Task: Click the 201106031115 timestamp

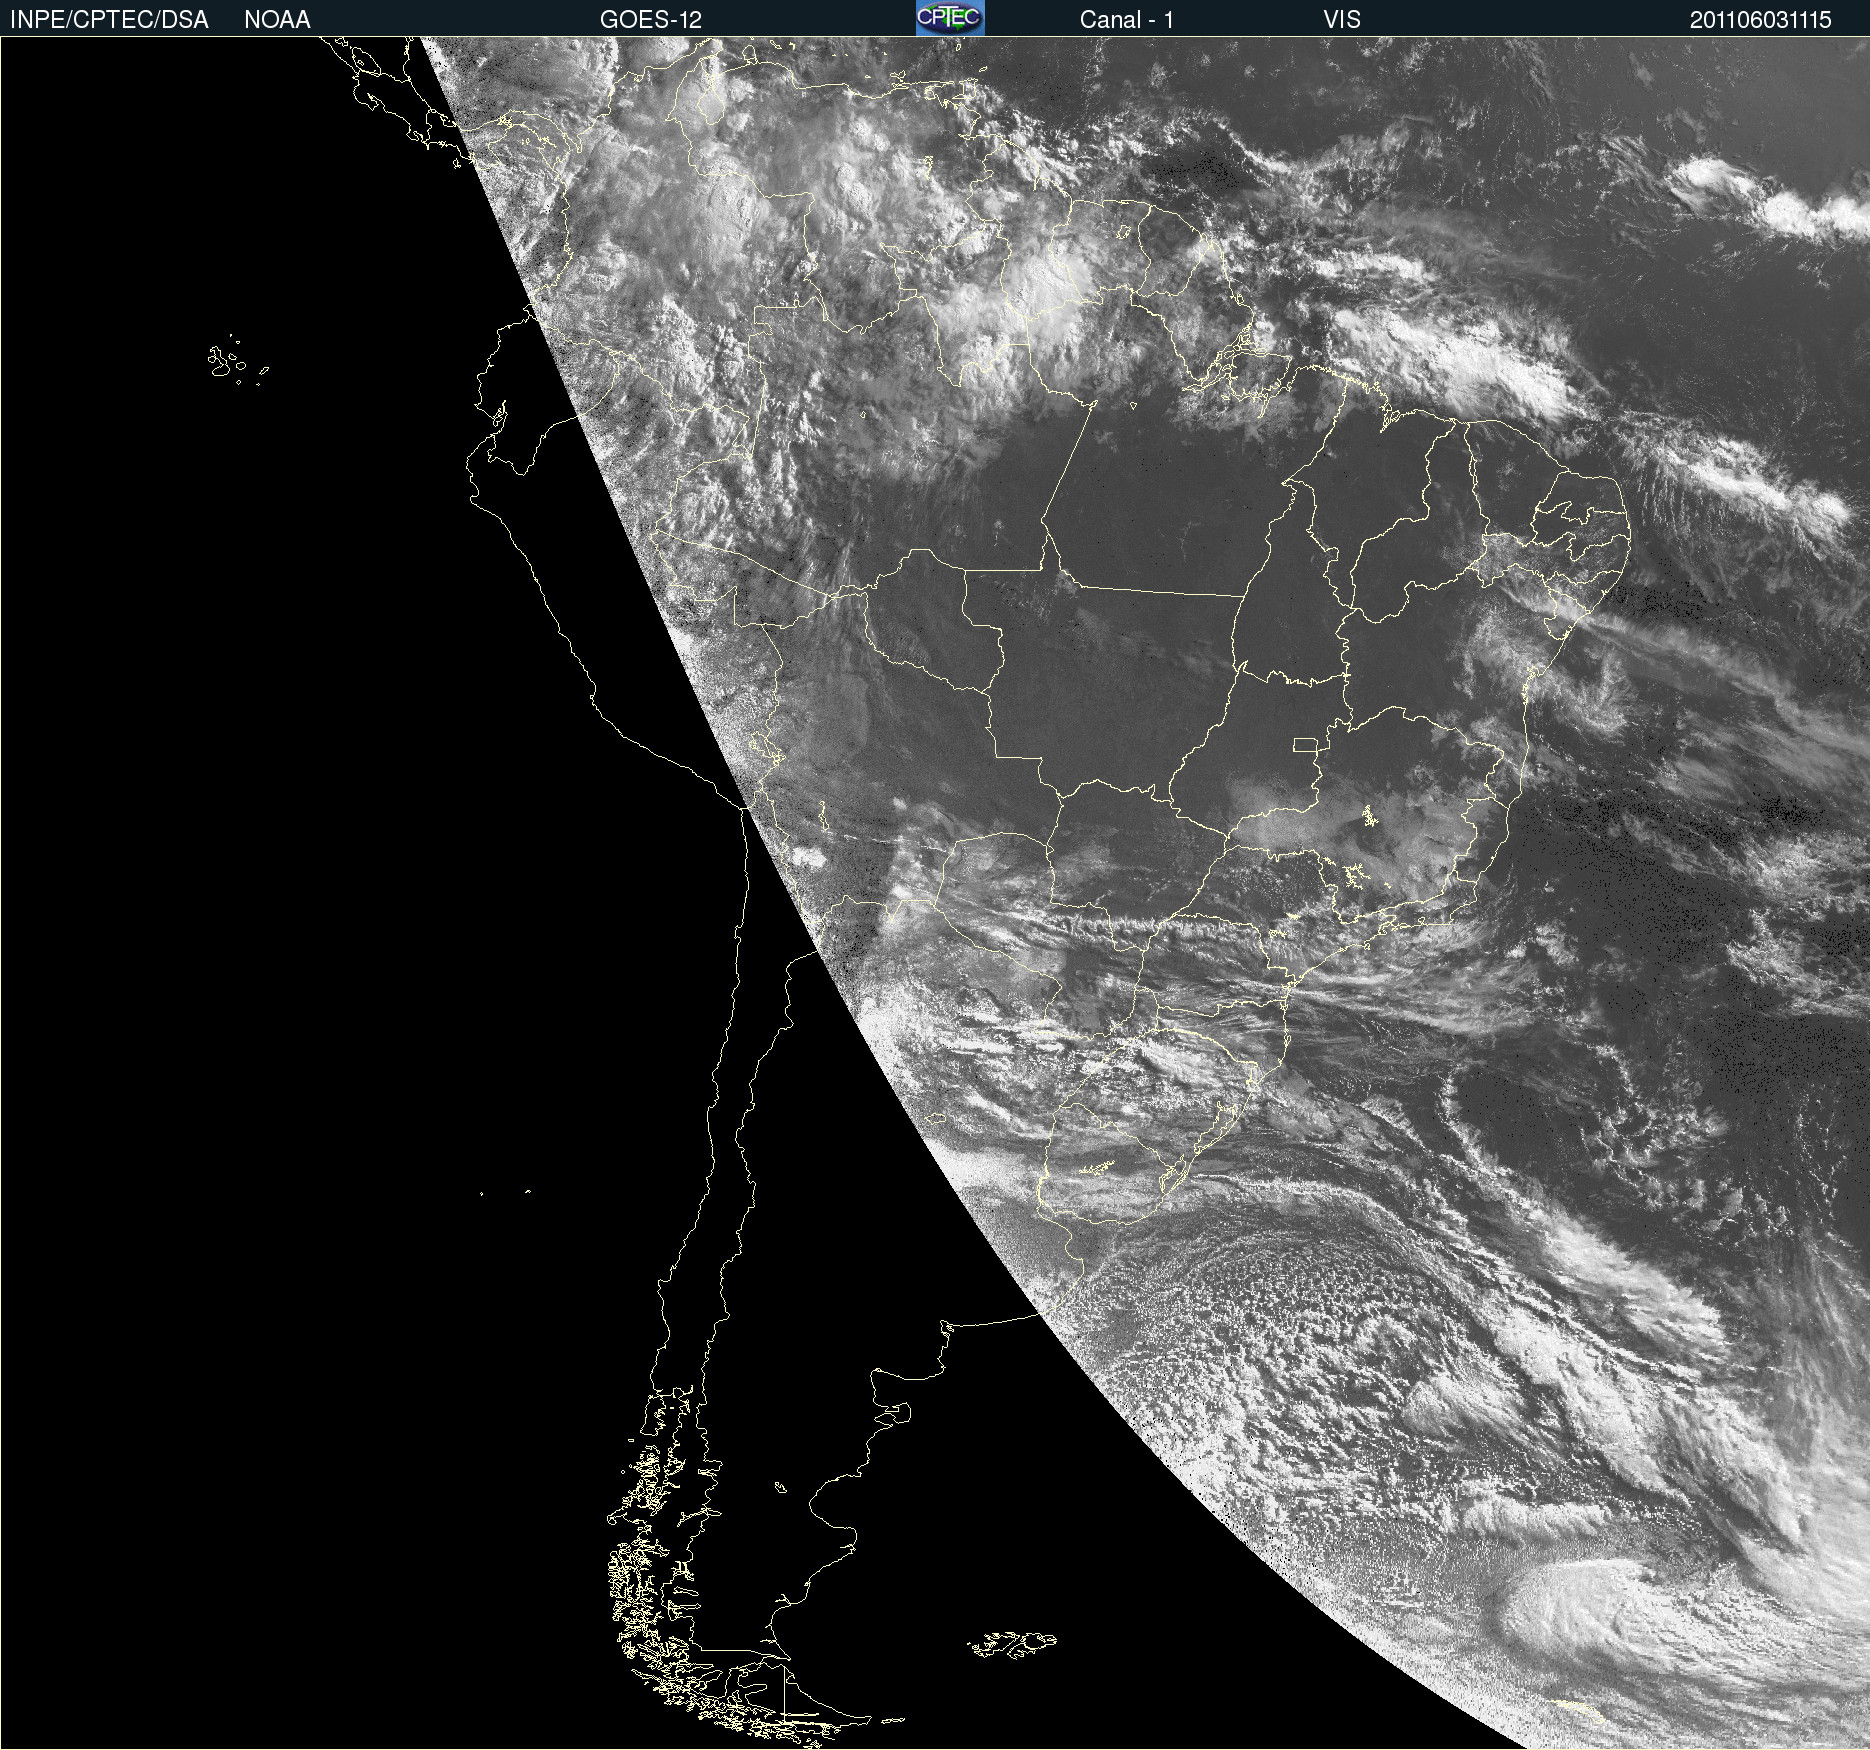Action: pos(1761,20)
